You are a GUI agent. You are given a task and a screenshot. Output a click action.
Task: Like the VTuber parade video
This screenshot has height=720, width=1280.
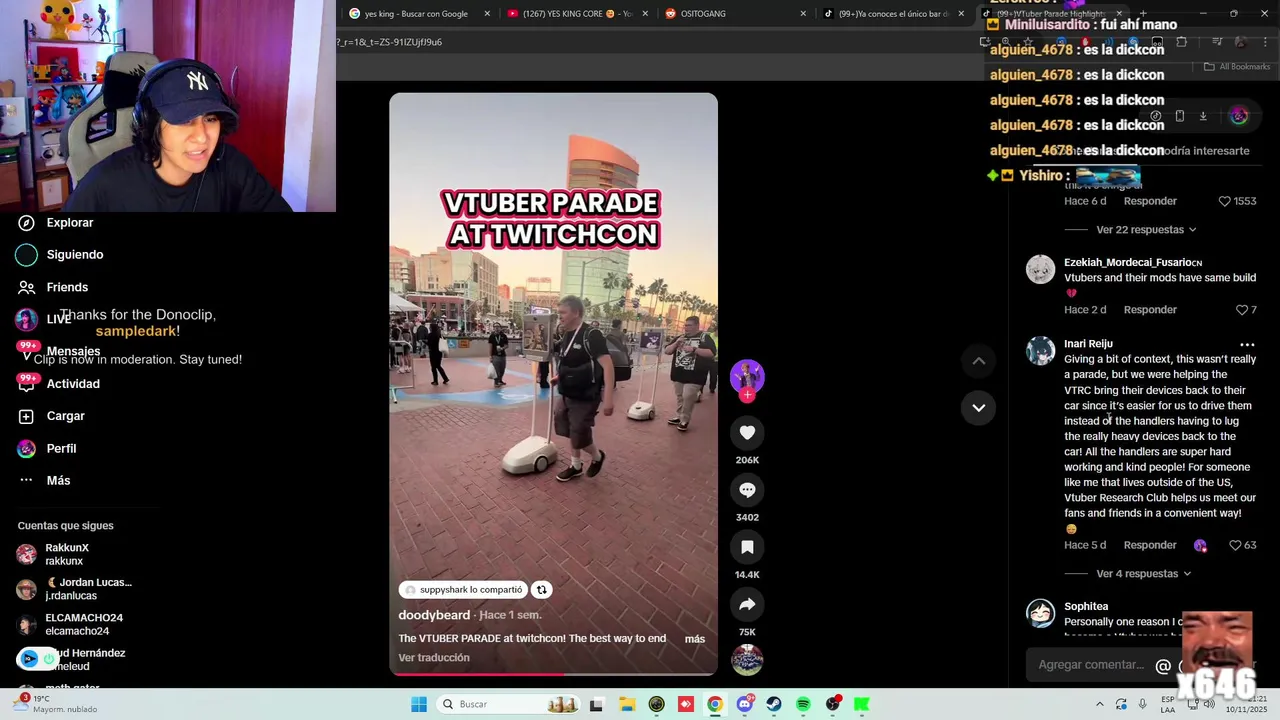pyautogui.click(x=747, y=432)
